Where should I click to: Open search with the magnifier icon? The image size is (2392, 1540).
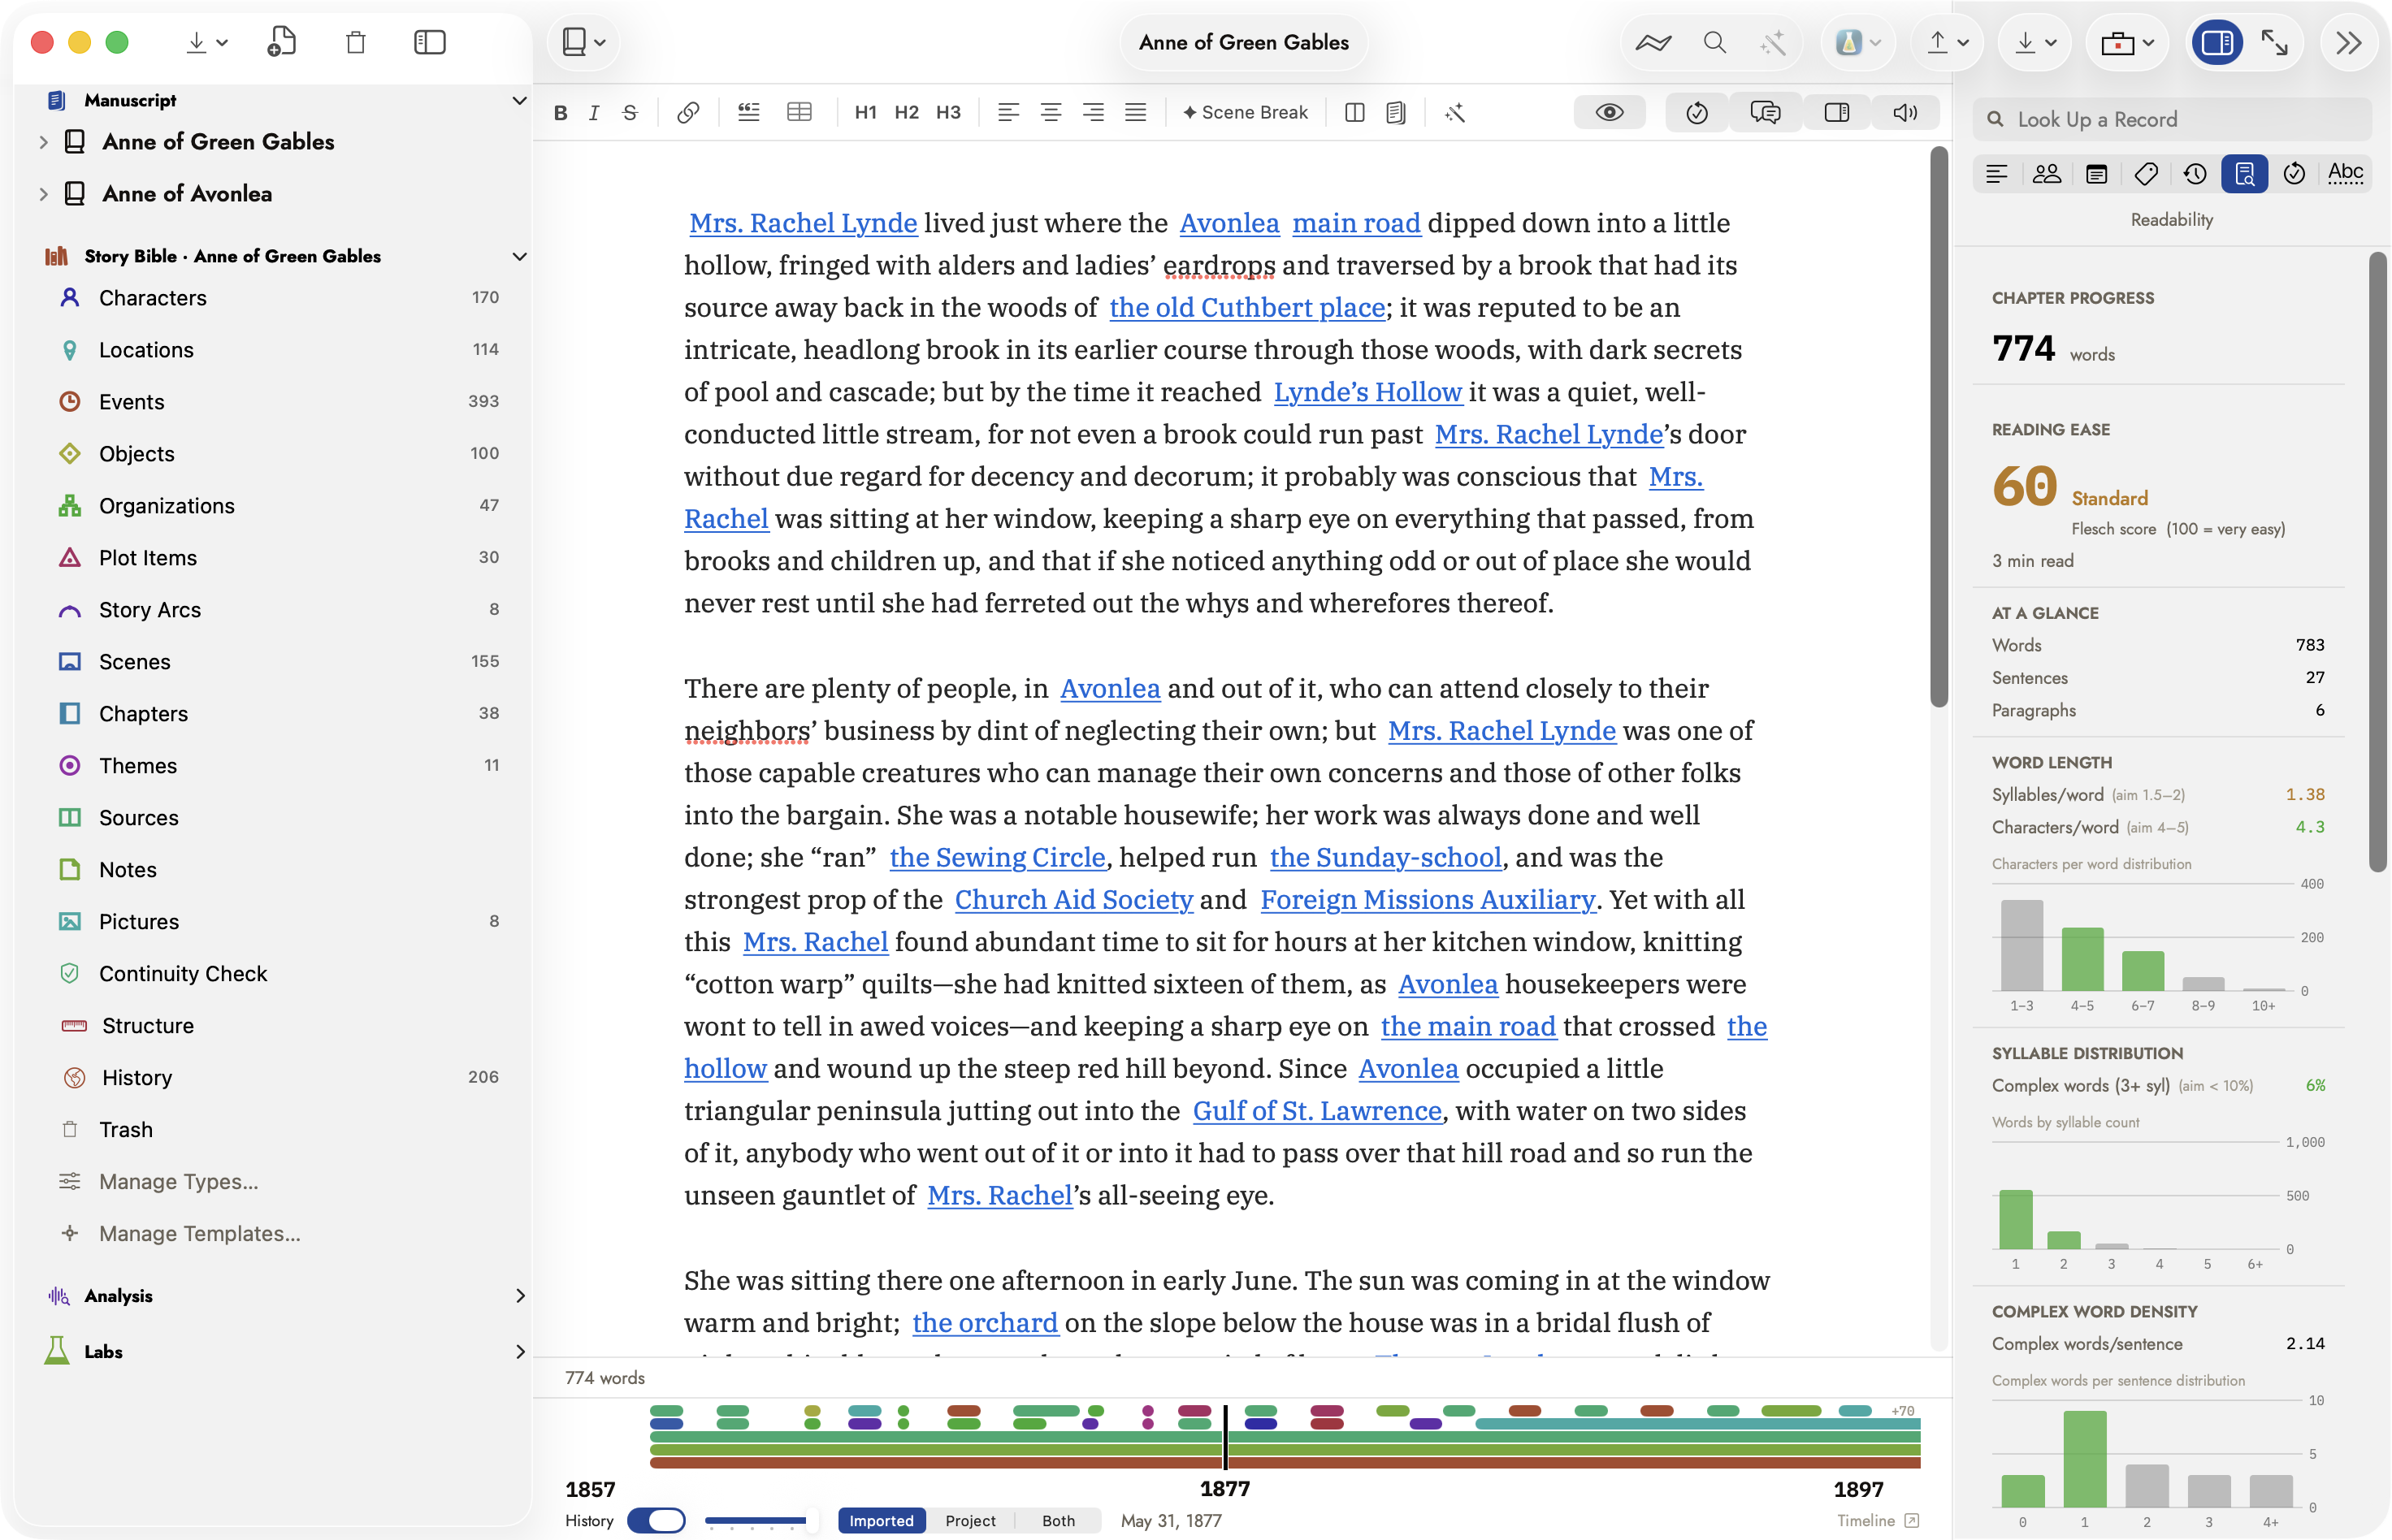(1714, 42)
